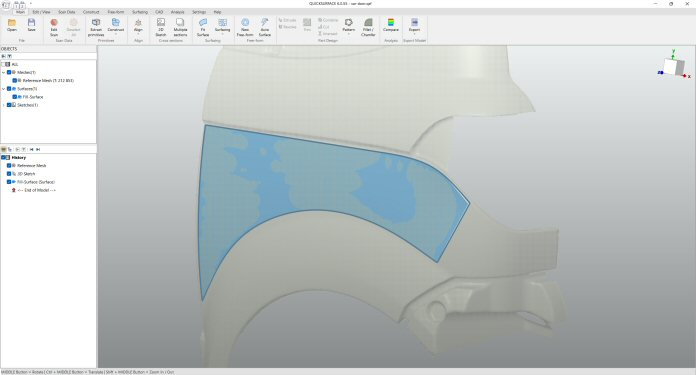This screenshot has height=375, width=696.
Task: Activate the Fillet / Chamfer tool
Action: [x=368, y=27]
